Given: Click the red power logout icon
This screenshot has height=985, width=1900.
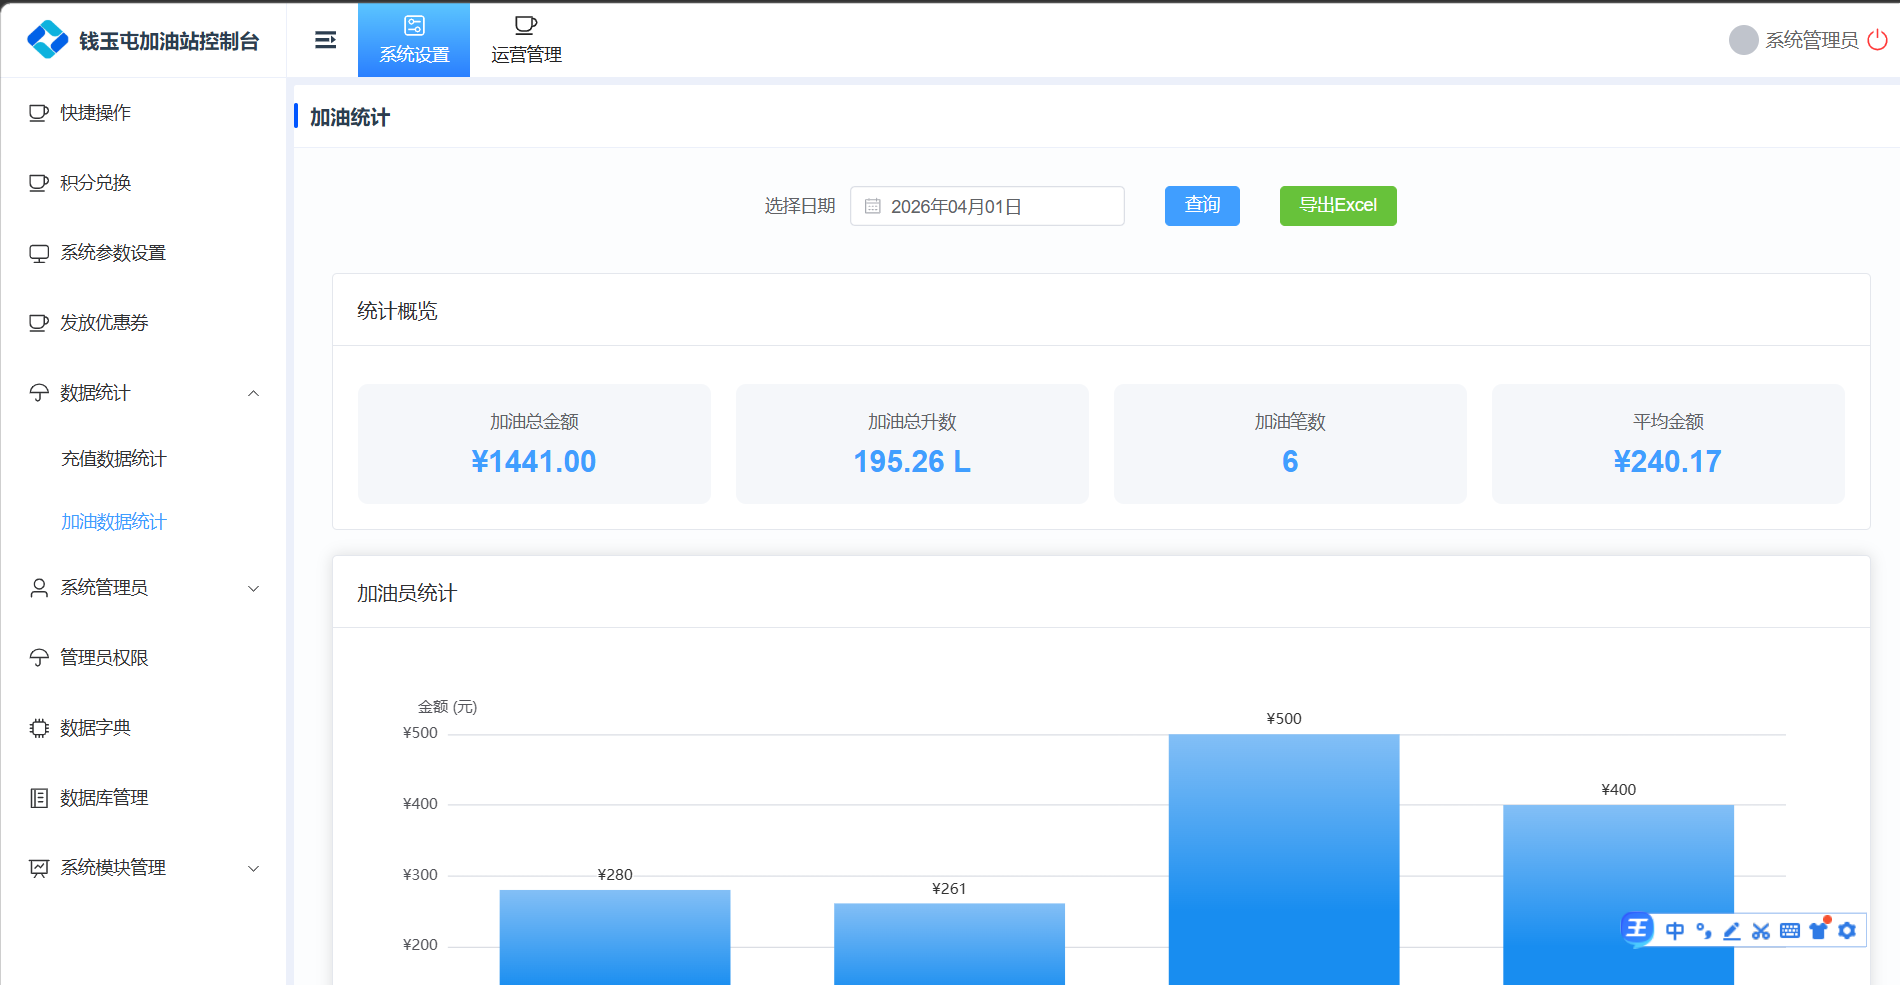Looking at the screenshot, I should pyautogui.click(x=1878, y=40).
